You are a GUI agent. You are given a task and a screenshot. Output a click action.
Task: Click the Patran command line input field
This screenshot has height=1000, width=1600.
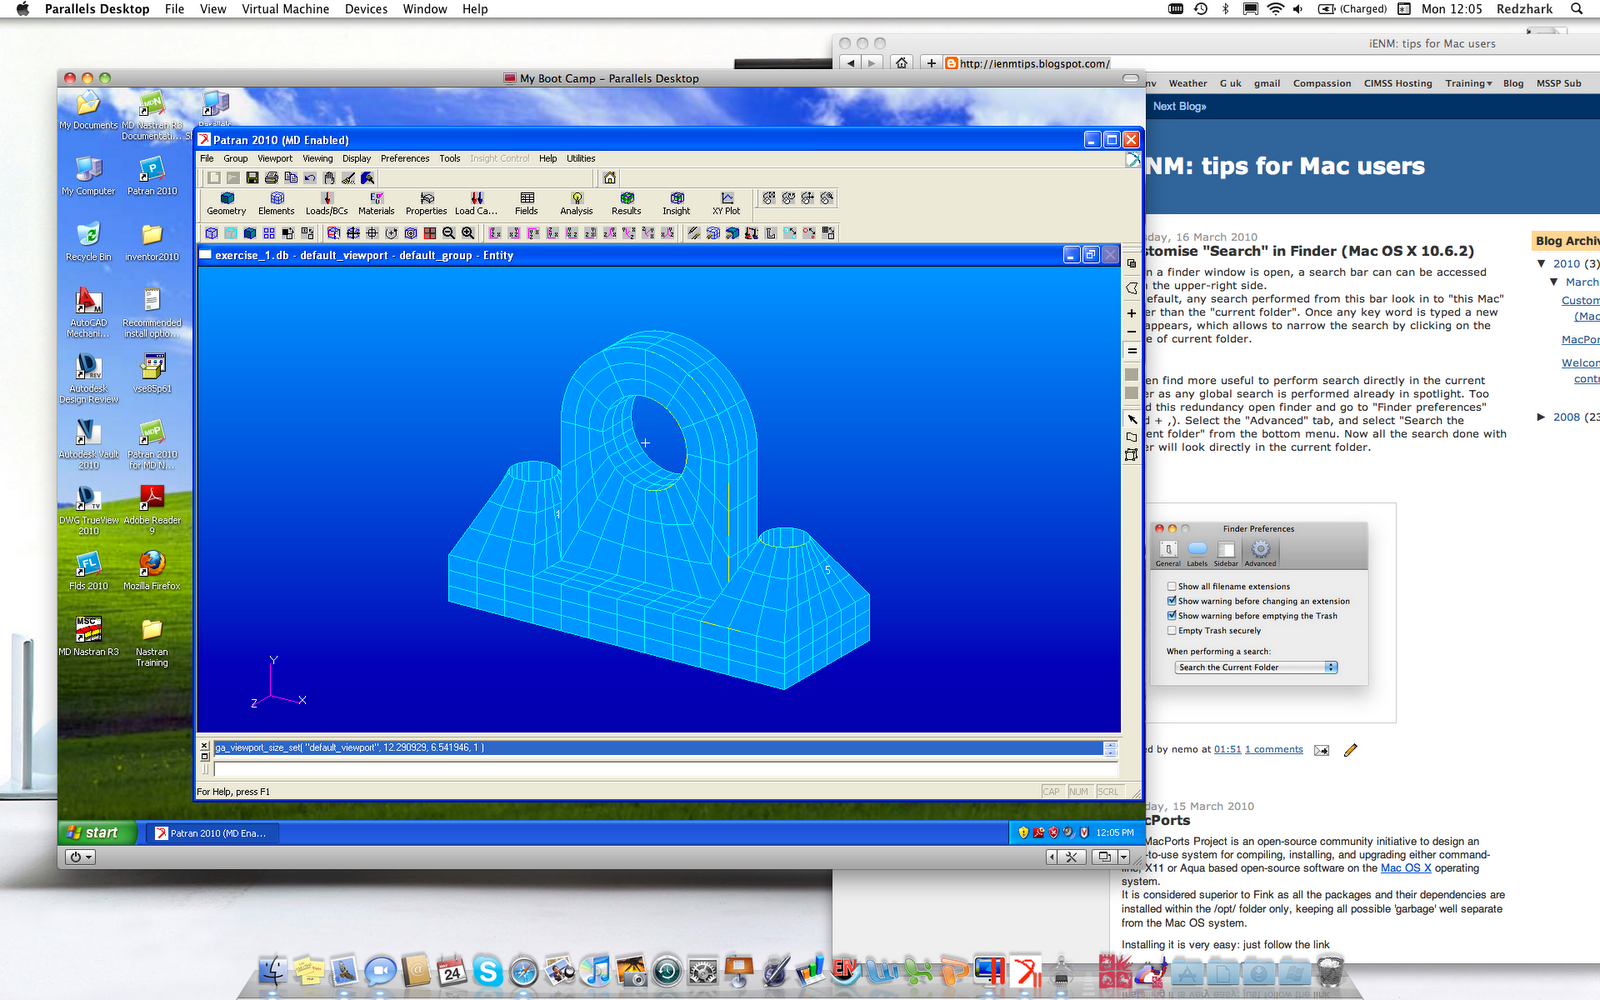point(664,769)
